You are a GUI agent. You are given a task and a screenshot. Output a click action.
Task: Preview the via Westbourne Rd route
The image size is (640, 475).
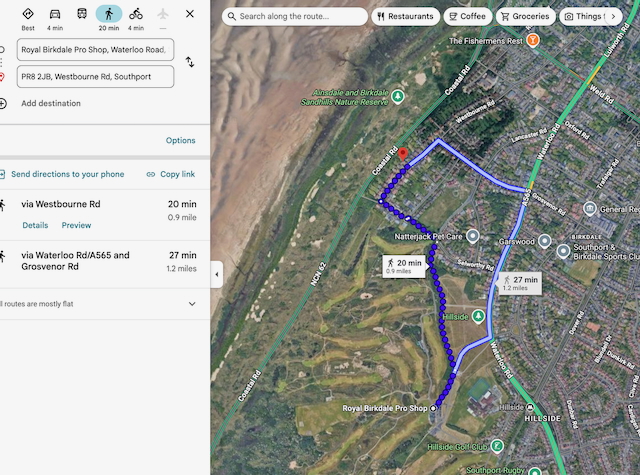[x=76, y=225]
